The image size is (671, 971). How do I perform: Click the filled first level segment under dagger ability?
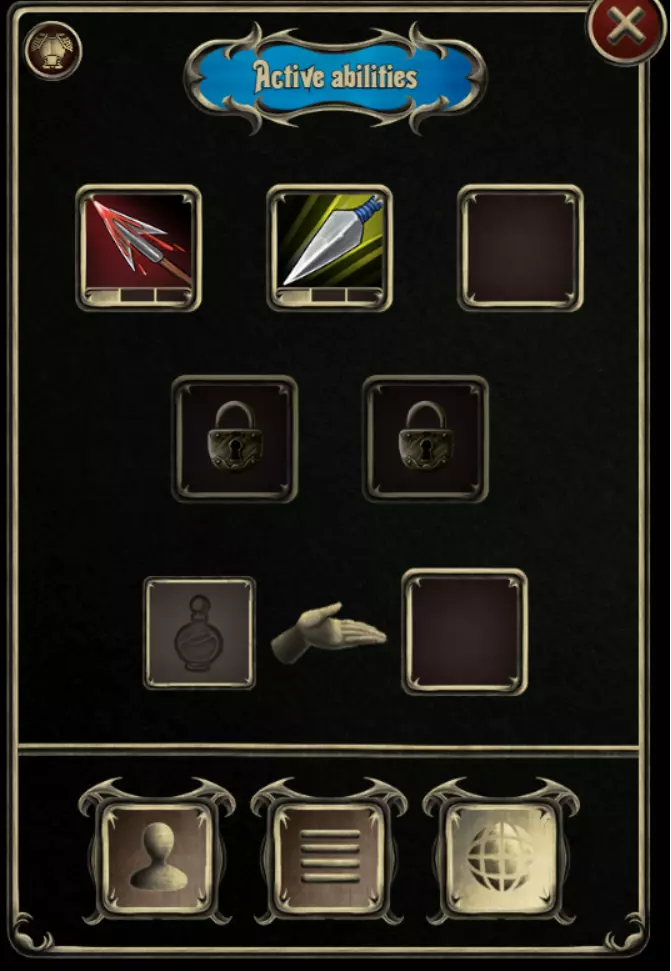tap(293, 295)
